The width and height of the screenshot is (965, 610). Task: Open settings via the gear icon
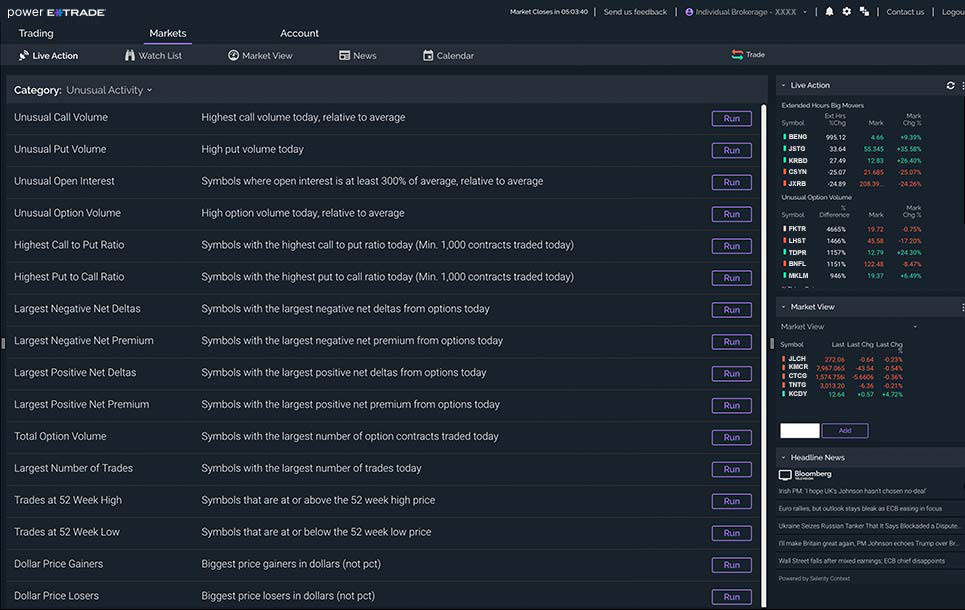[846, 12]
